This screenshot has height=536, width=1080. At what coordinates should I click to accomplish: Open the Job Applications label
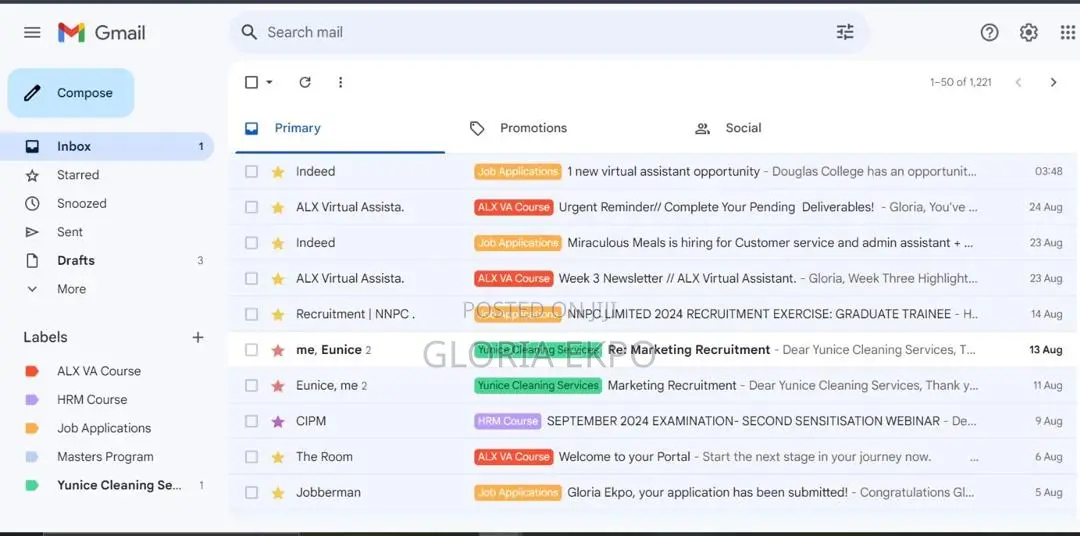click(103, 428)
